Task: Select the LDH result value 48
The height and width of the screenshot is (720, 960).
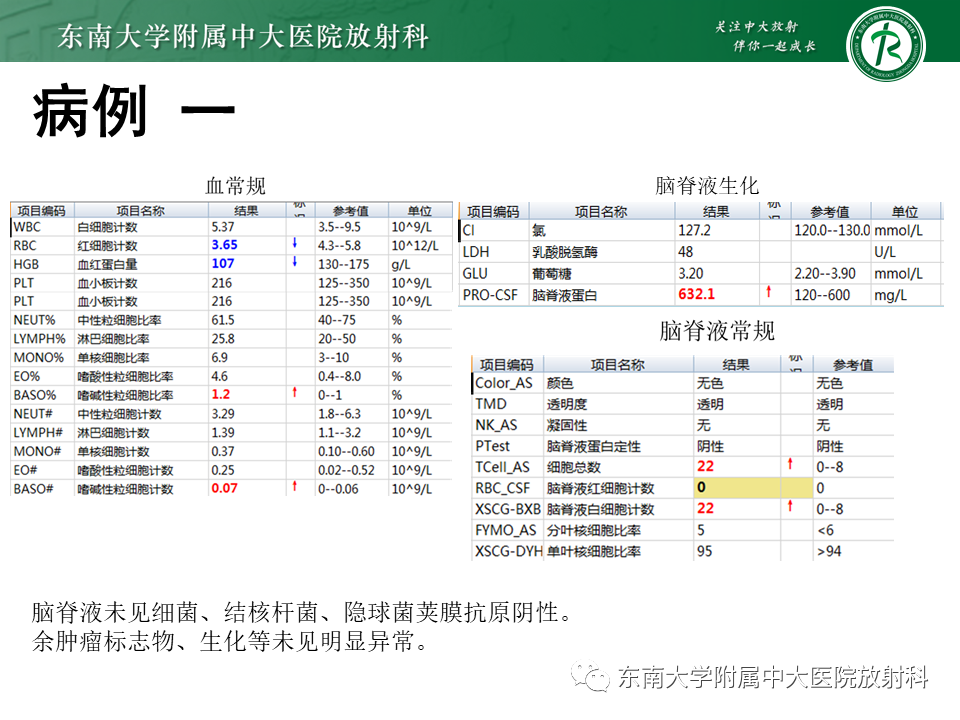Action: tap(685, 252)
